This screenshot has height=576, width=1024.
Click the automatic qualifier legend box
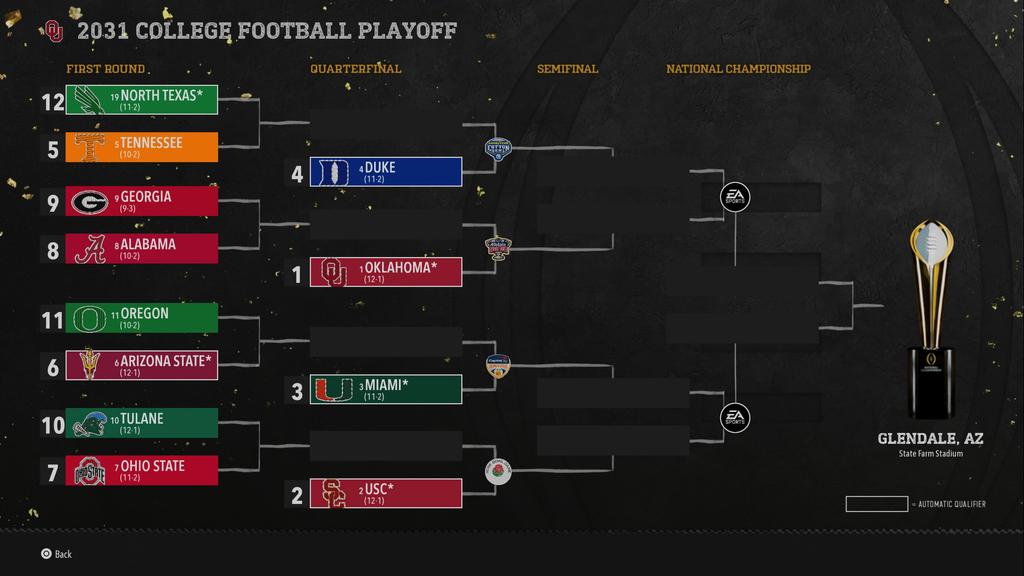(876, 504)
